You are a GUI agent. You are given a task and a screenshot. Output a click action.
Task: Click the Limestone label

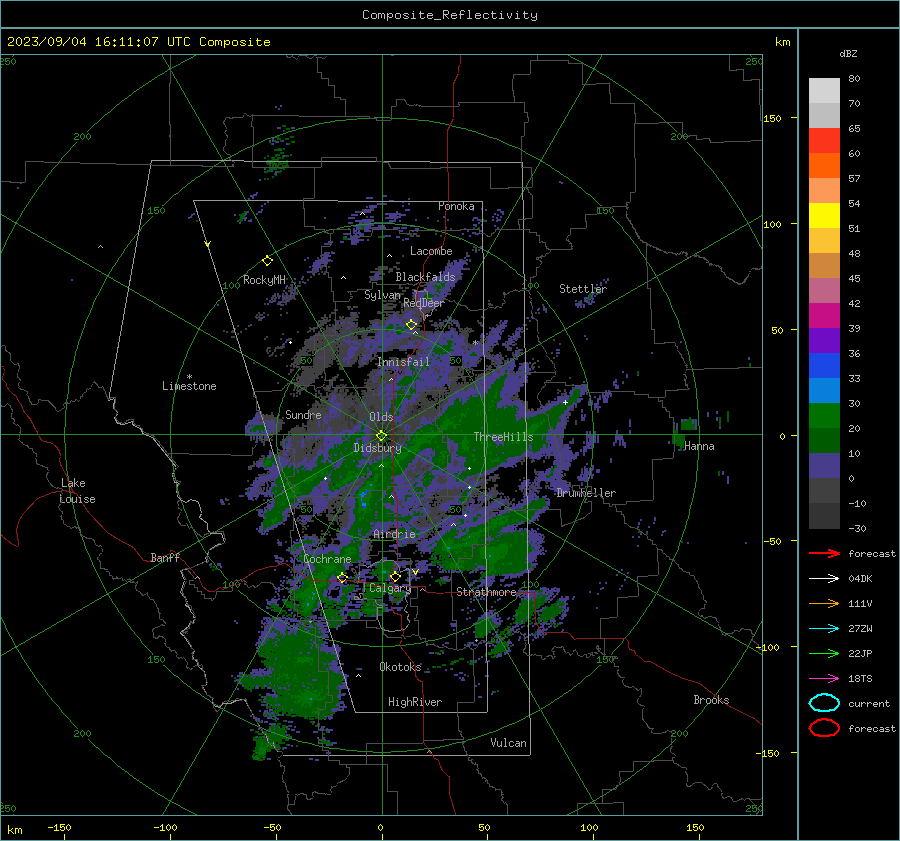click(x=189, y=386)
